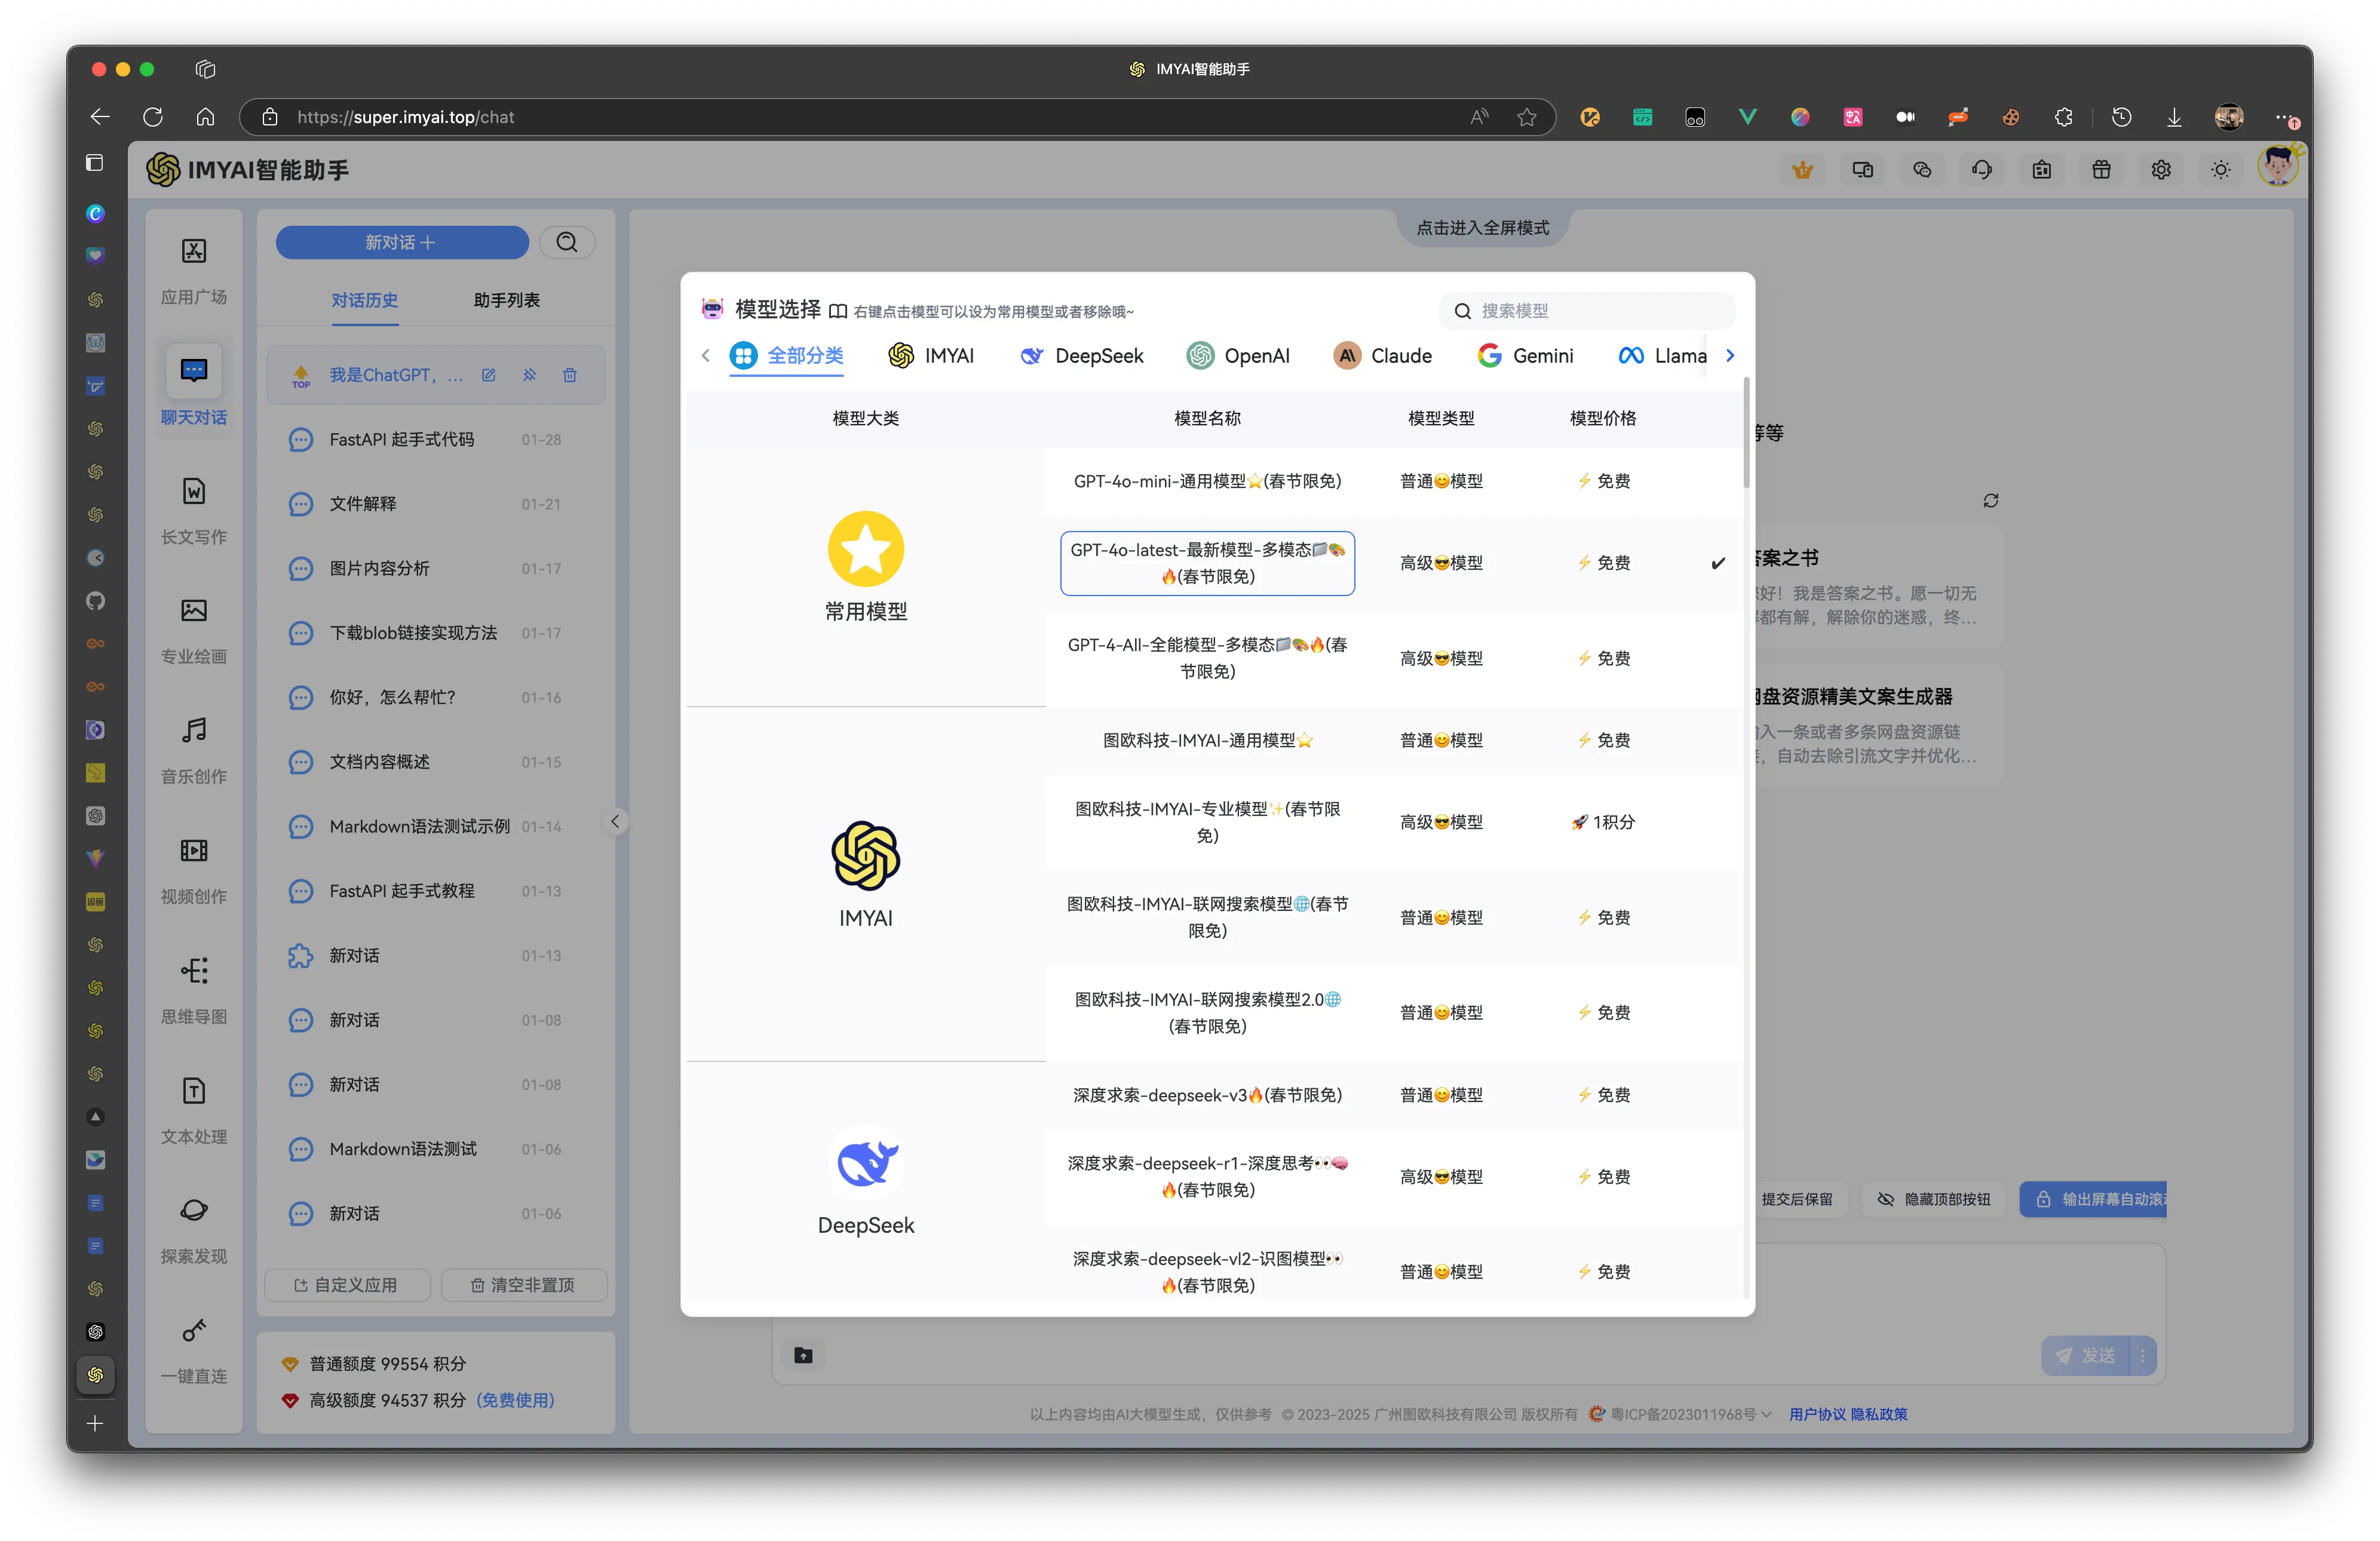The width and height of the screenshot is (2380, 1541).
Task: Select the GPT-4-All-全能模型 model
Action: 1207,658
